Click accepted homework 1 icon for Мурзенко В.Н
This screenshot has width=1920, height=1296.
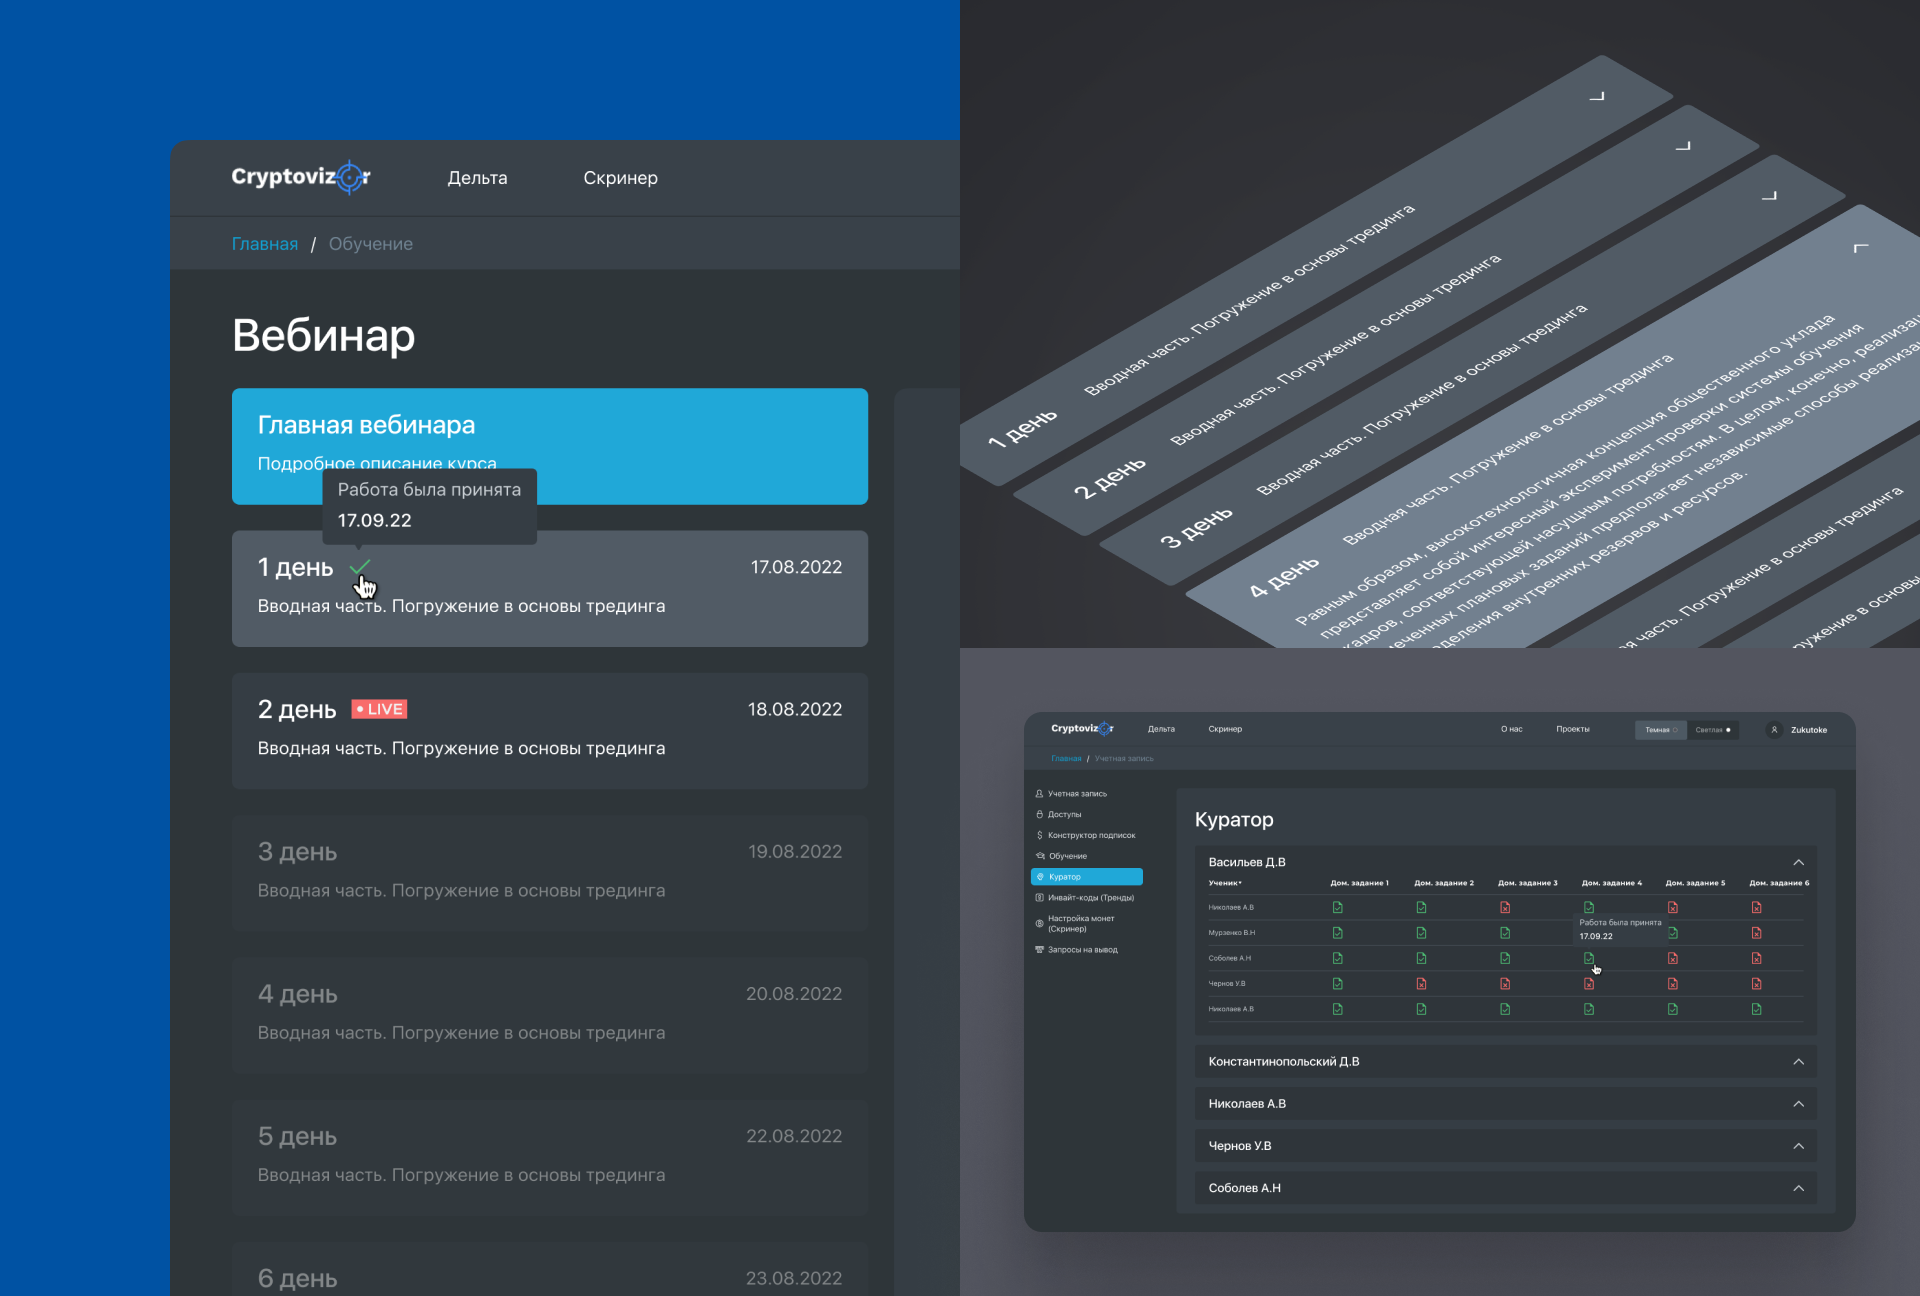pyautogui.click(x=1338, y=933)
